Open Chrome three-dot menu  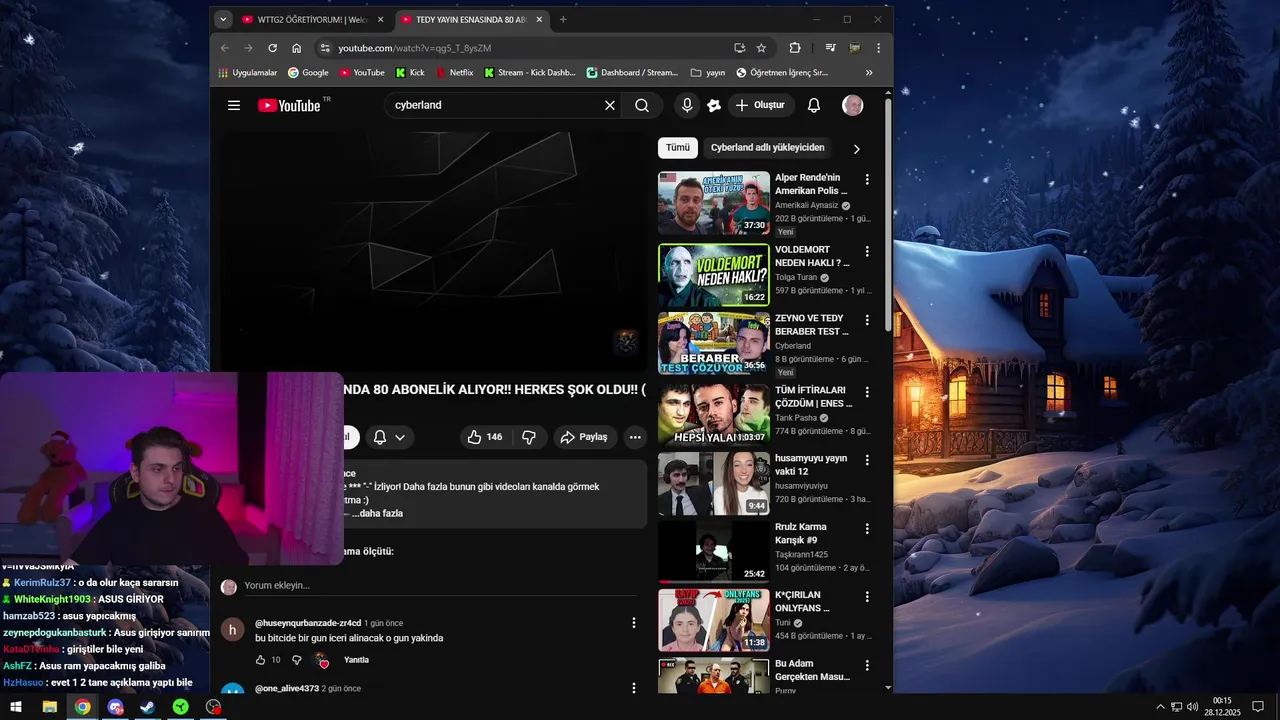(x=878, y=48)
